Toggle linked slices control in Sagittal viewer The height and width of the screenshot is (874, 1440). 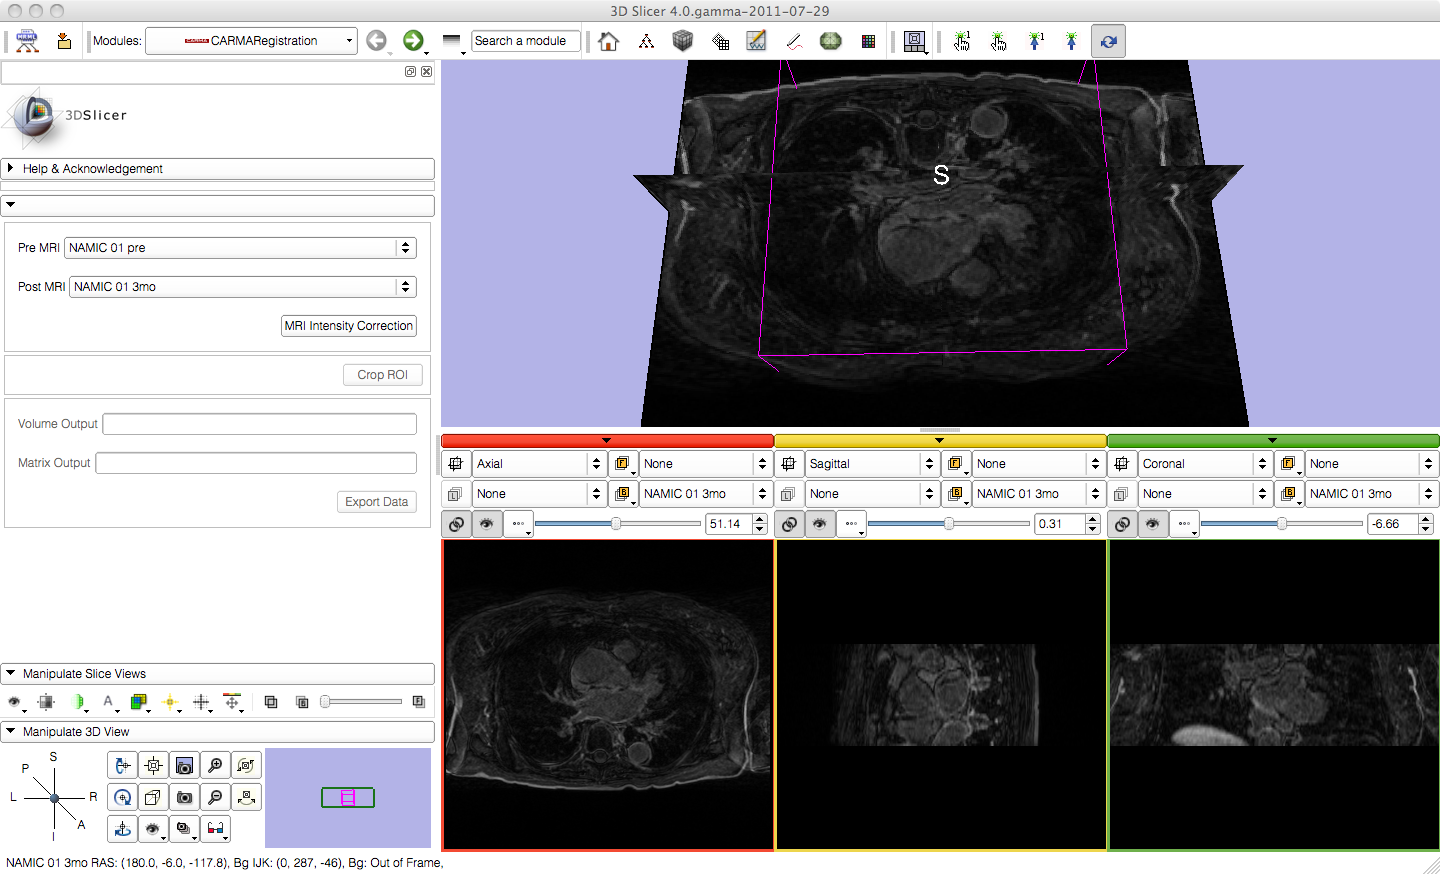[x=790, y=524]
